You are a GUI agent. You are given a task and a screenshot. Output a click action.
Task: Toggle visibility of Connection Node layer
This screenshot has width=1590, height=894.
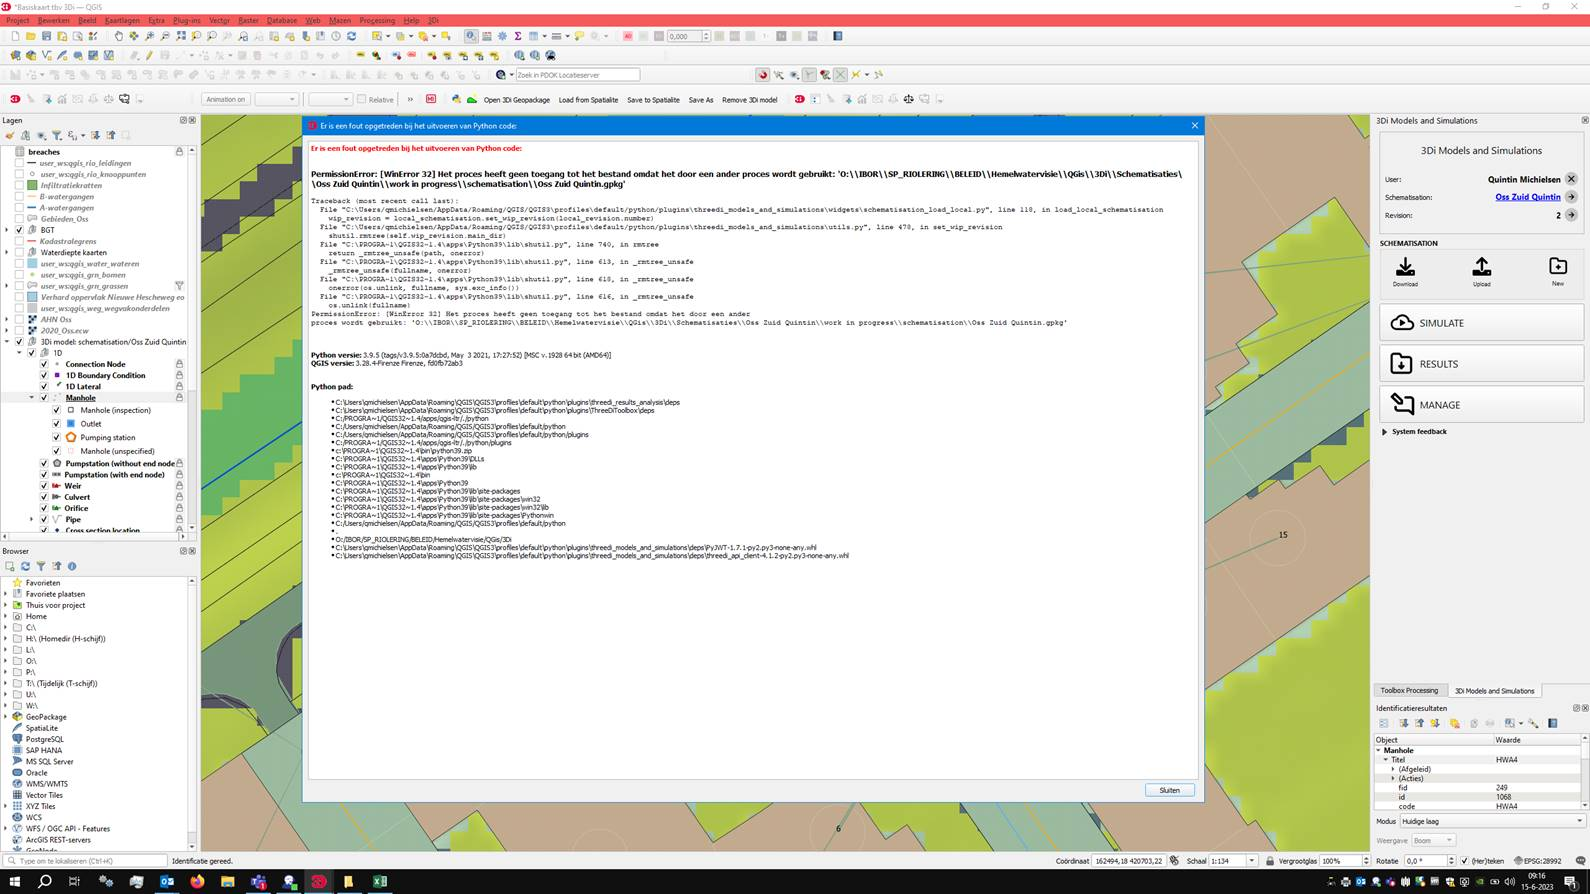click(44, 364)
